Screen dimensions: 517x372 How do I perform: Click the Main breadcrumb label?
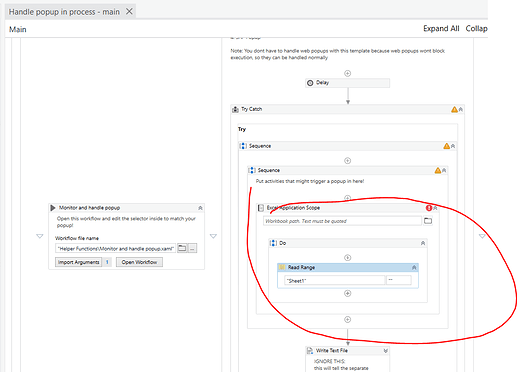point(18,29)
